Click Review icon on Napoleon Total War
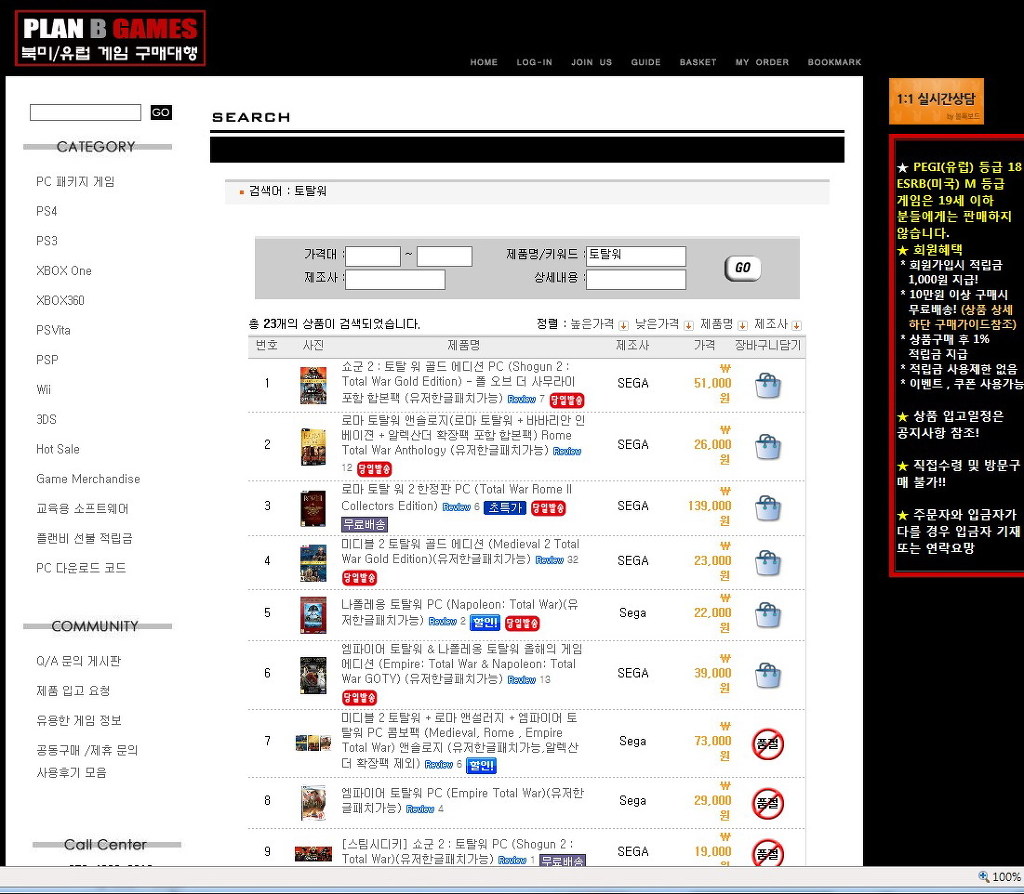Screen dimensions: 1024x894 tap(442, 621)
